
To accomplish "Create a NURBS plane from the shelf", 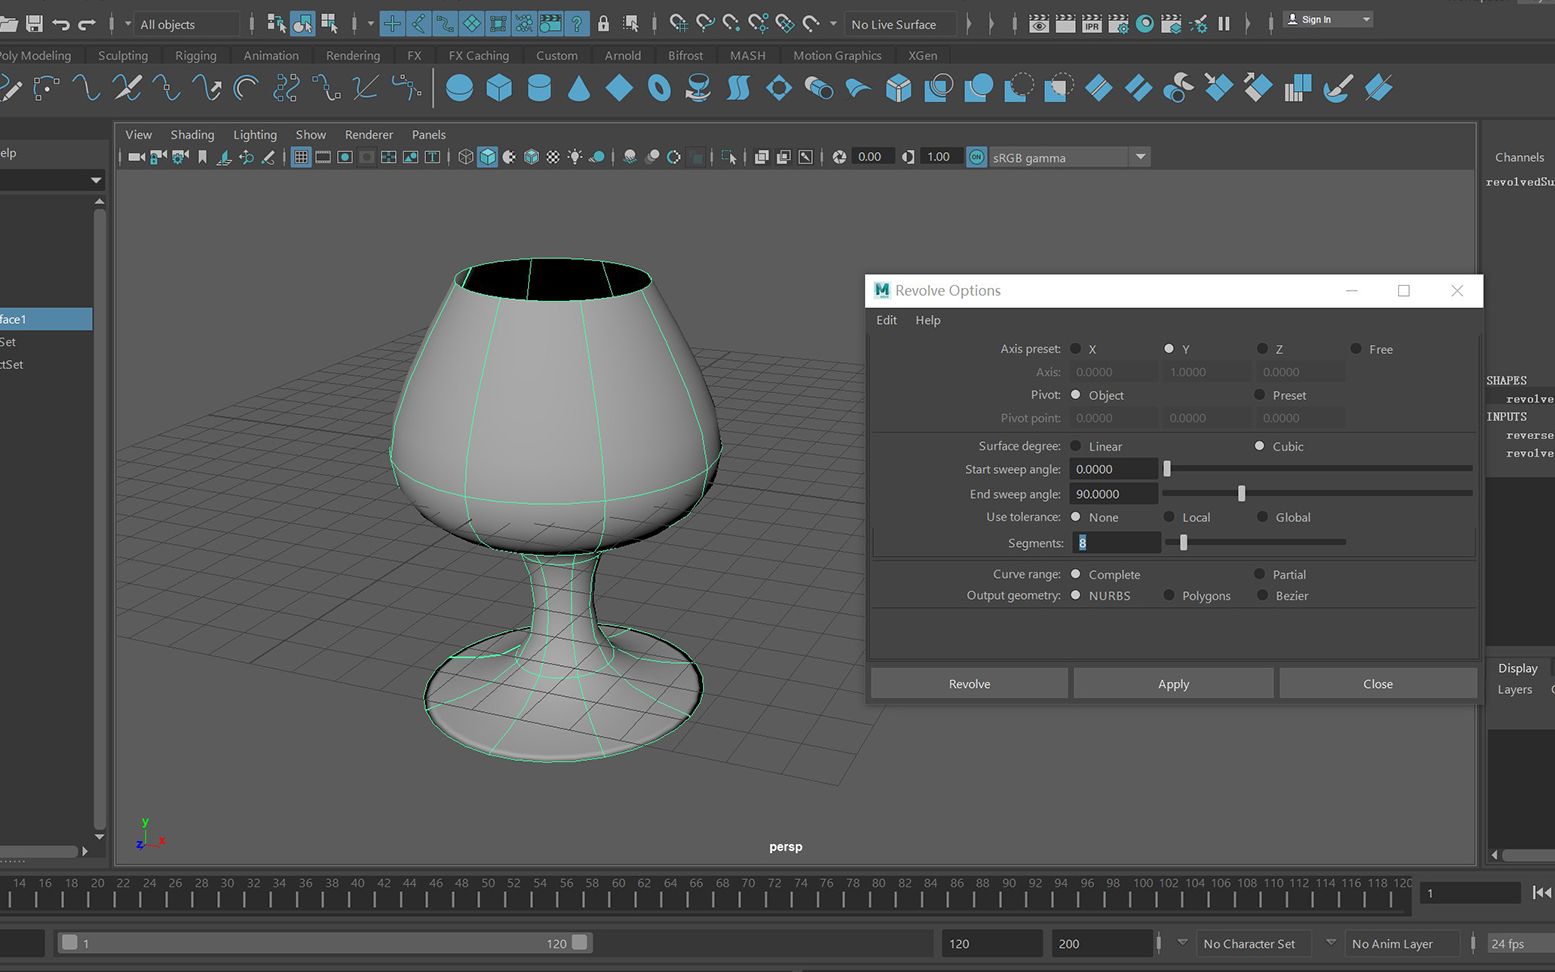I will pos(619,88).
